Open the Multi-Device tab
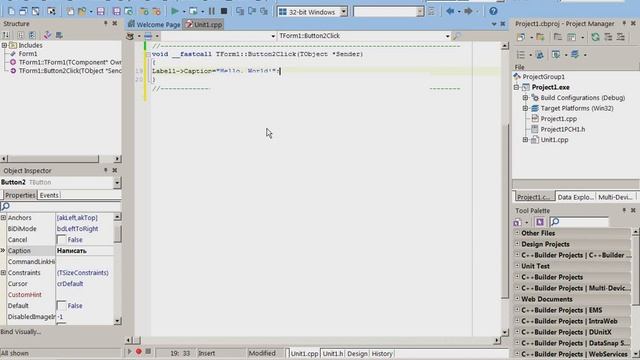The image size is (640, 360). tap(615, 197)
